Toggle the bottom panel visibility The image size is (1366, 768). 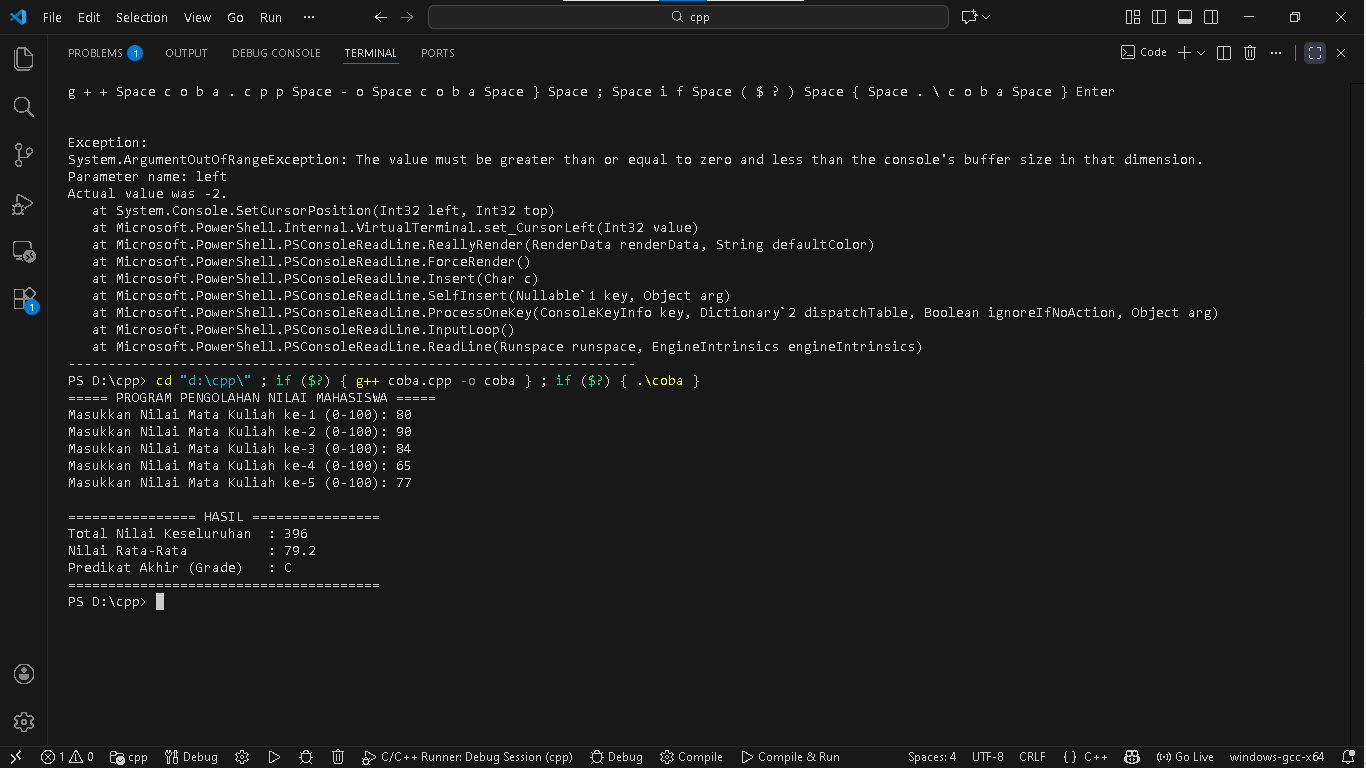coord(1185,17)
